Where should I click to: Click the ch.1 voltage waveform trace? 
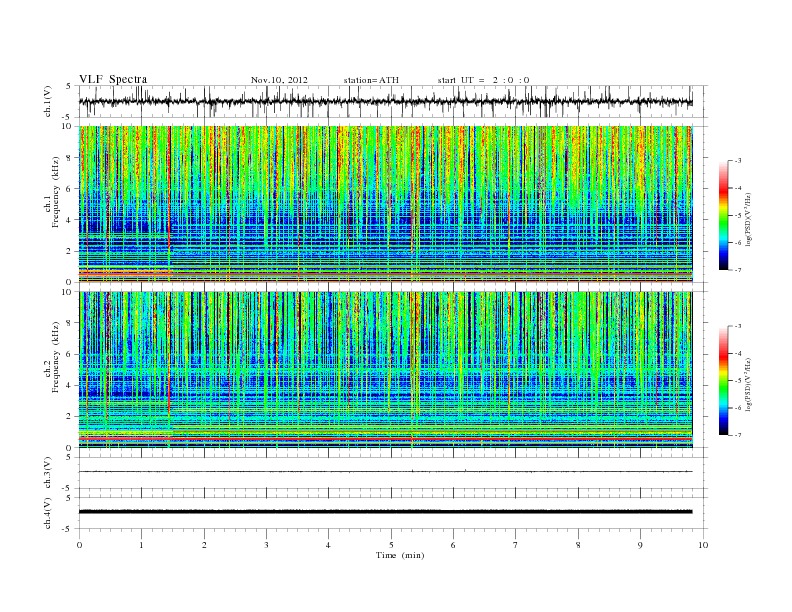(385, 101)
